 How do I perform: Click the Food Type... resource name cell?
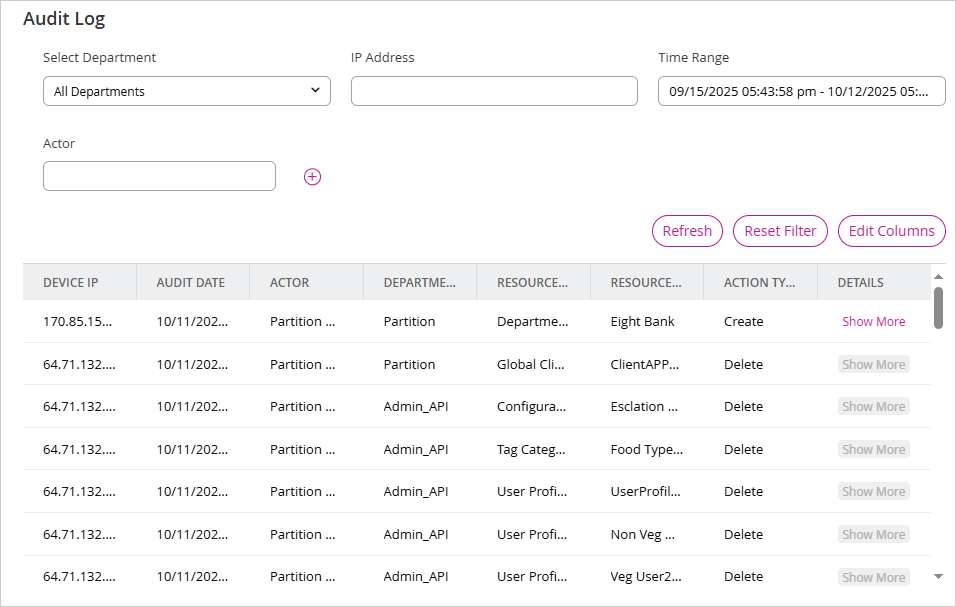pos(647,450)
